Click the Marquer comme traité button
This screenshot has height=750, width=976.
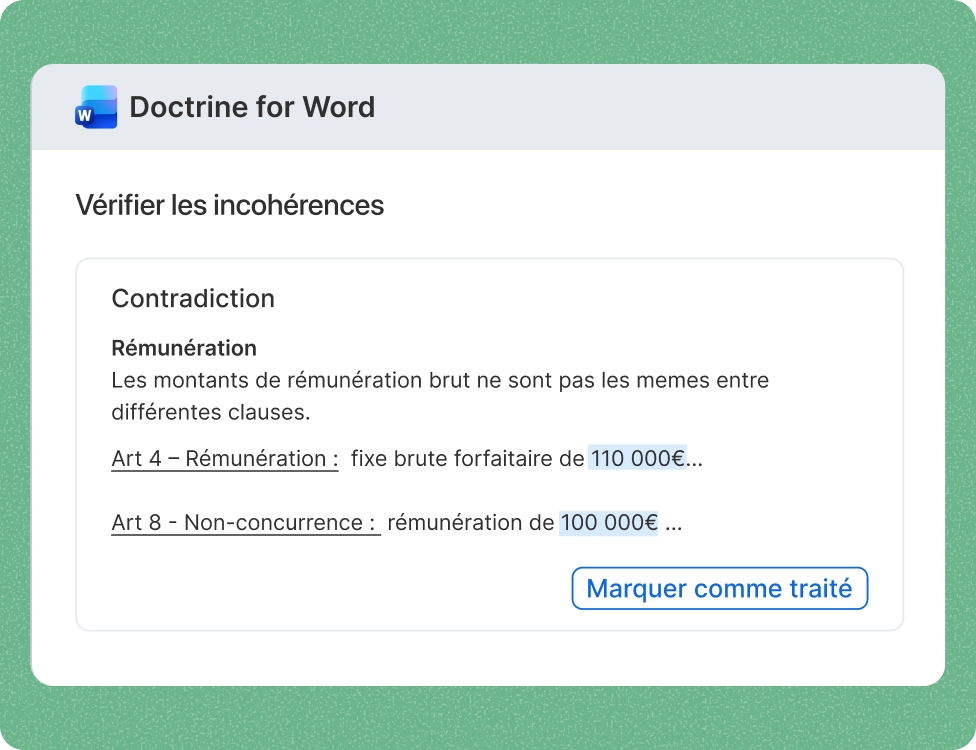(x=719, y=588)
